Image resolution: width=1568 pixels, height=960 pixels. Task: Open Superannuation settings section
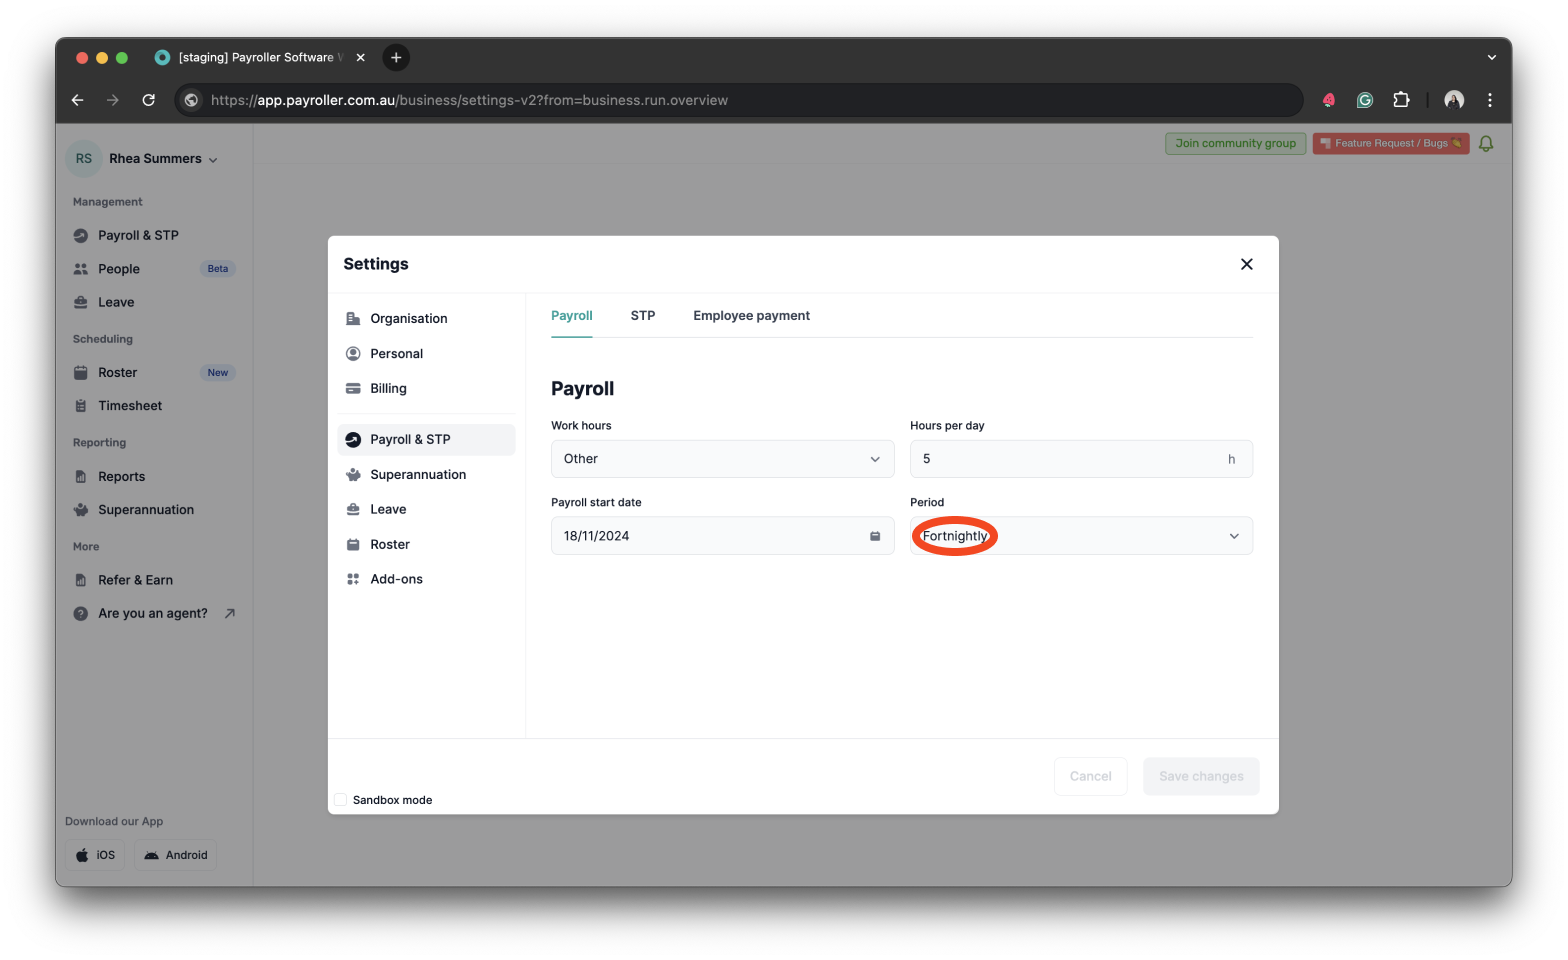[426, 475]
